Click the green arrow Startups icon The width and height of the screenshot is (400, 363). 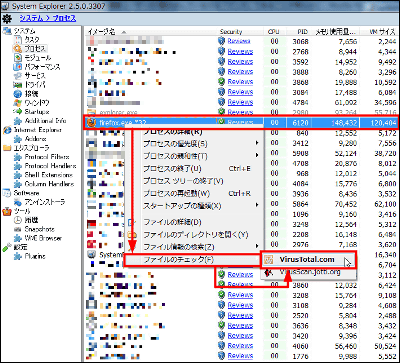click(17, 112)
